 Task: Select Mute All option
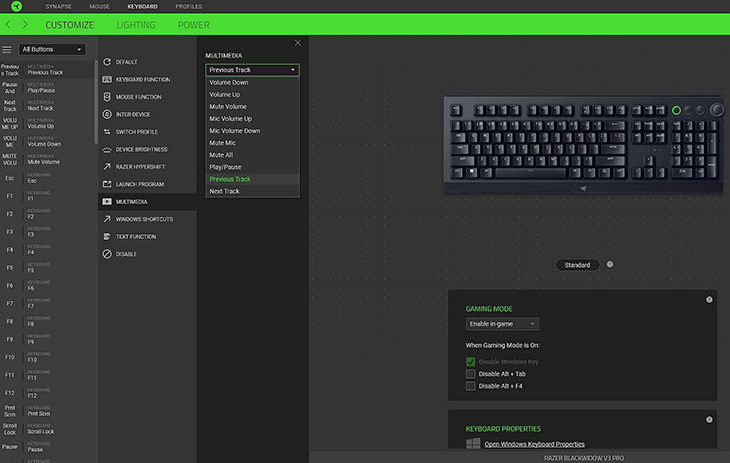point(252,155)
